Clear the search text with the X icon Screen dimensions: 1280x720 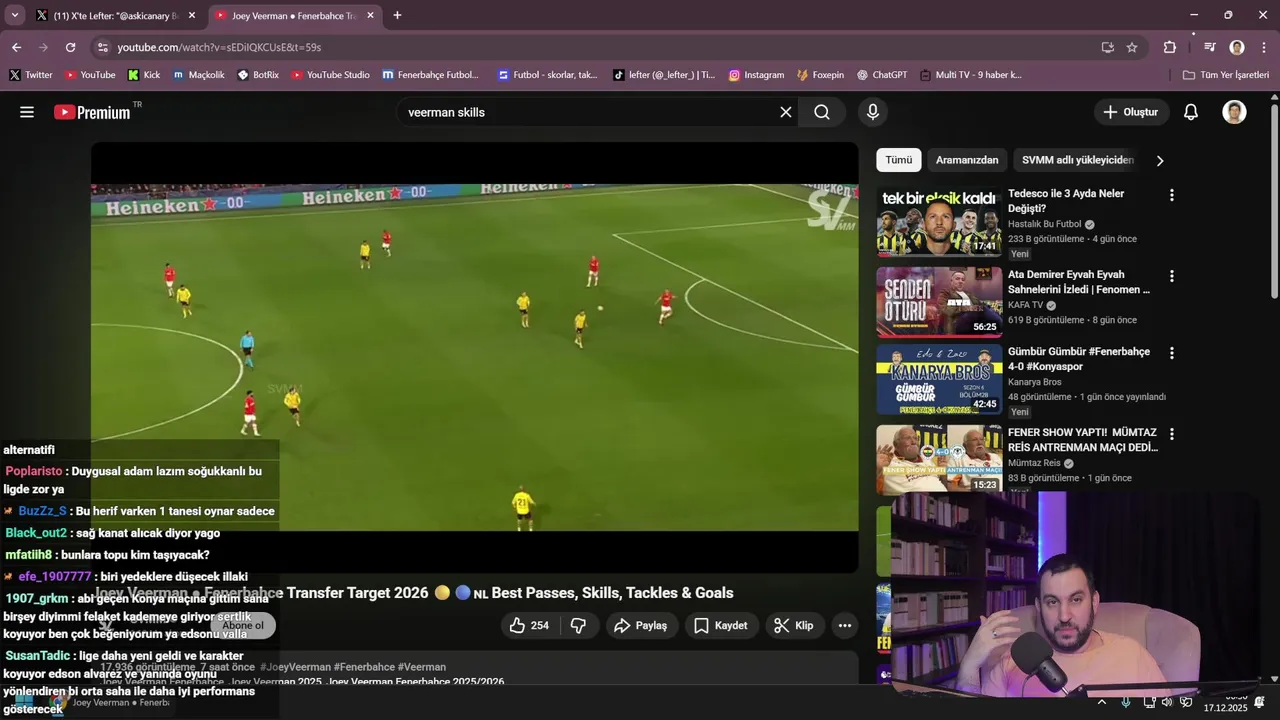(786, 112)
